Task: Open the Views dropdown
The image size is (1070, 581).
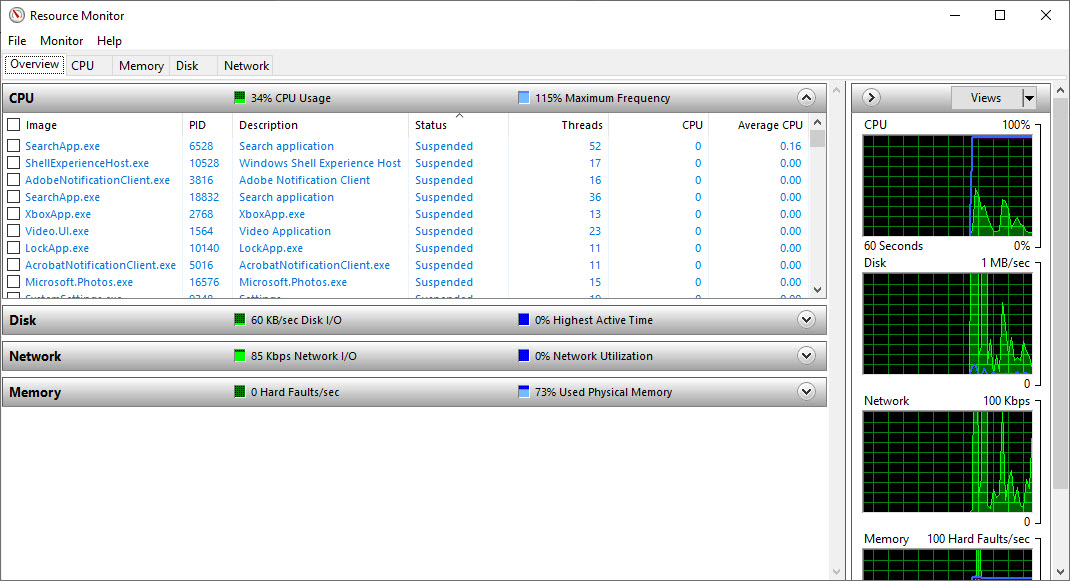Action: tap(1027, 97)
